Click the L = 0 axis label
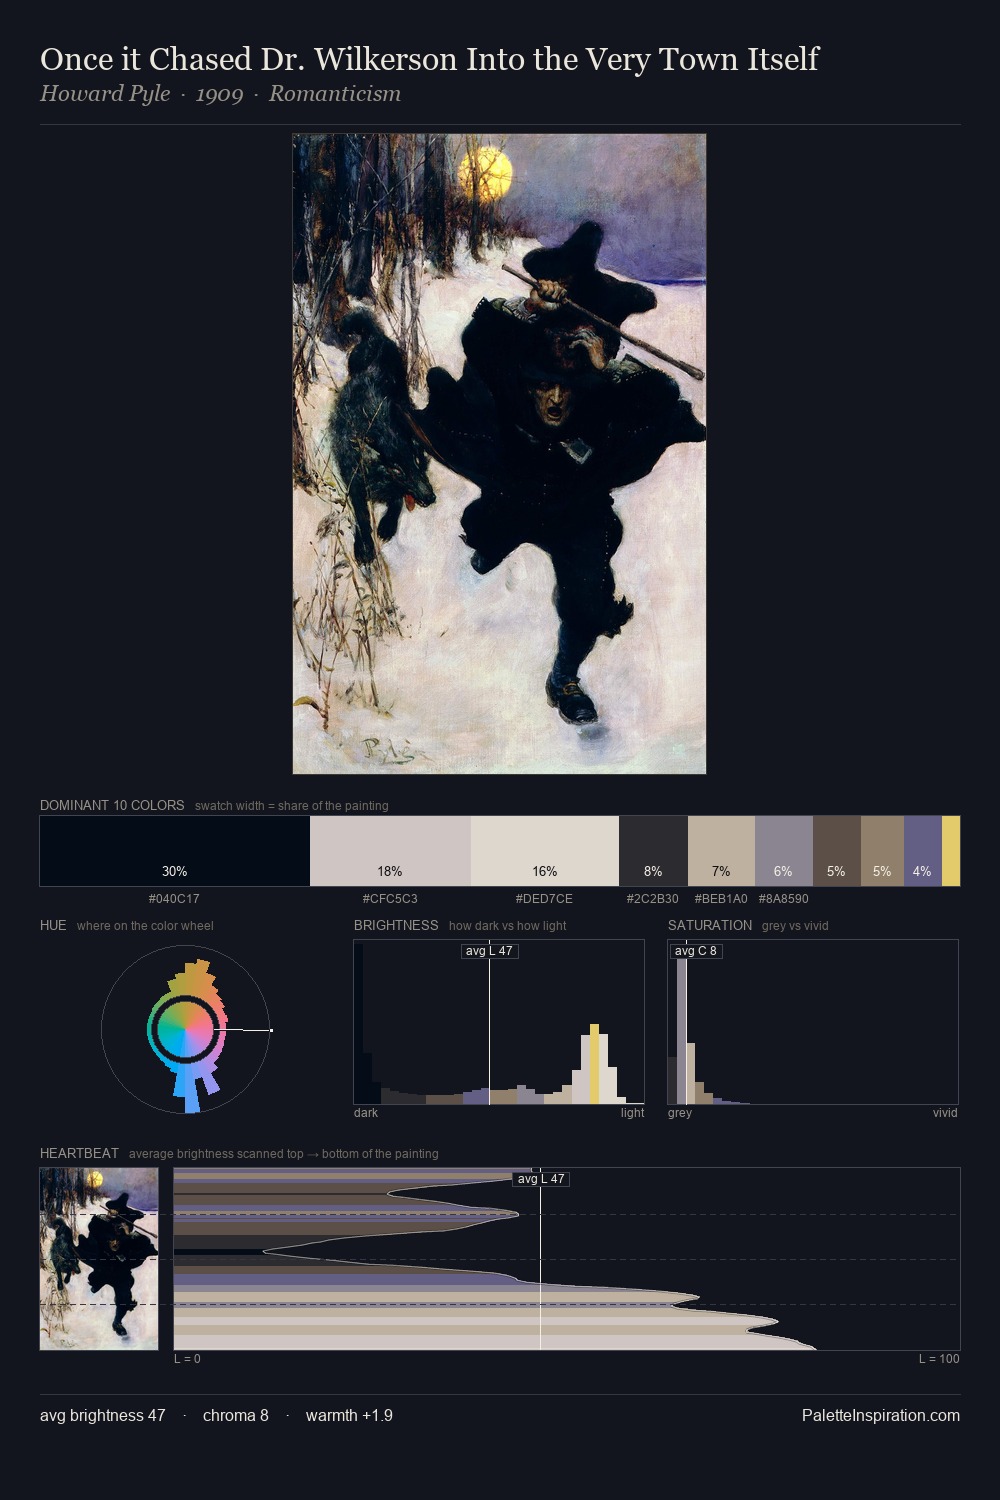The width and height of the screenshot is (1000, 1500). (x=187, y=1359)
